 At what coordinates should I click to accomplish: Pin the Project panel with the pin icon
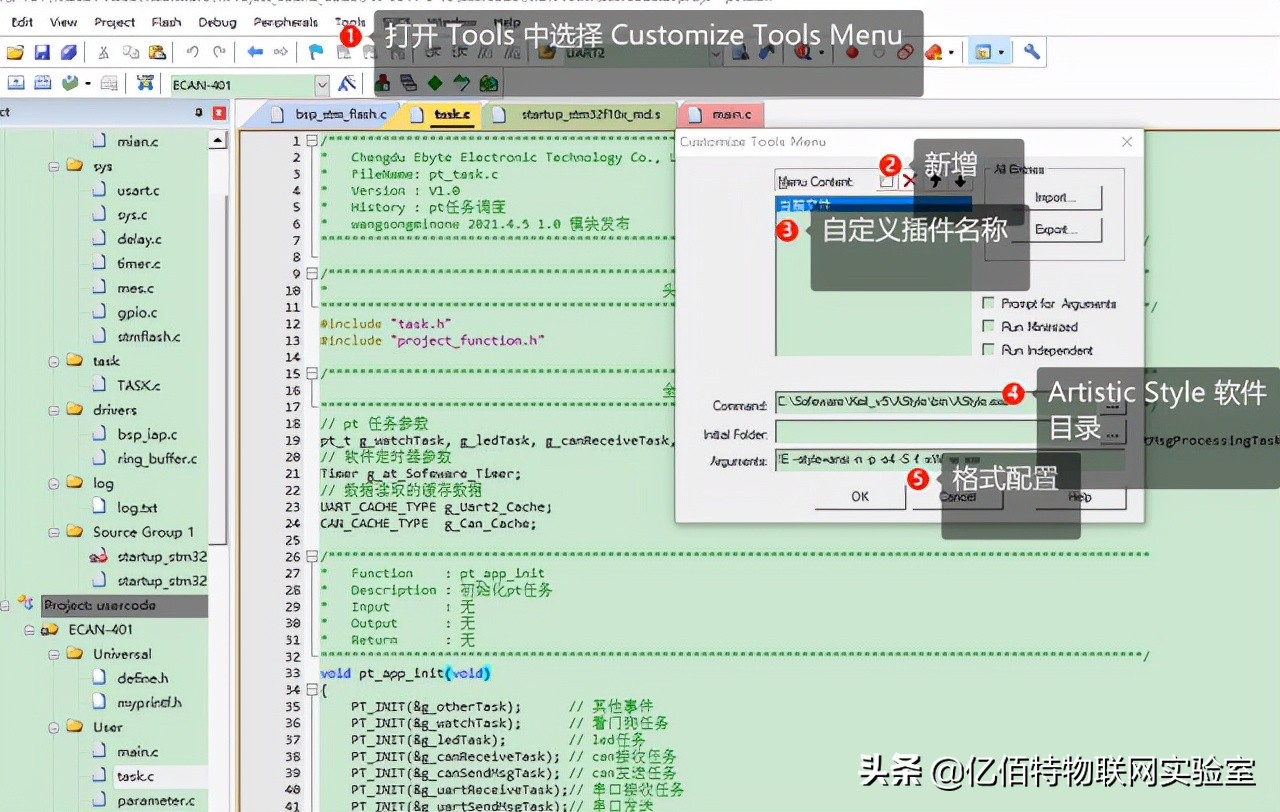(x=198, y=113)
